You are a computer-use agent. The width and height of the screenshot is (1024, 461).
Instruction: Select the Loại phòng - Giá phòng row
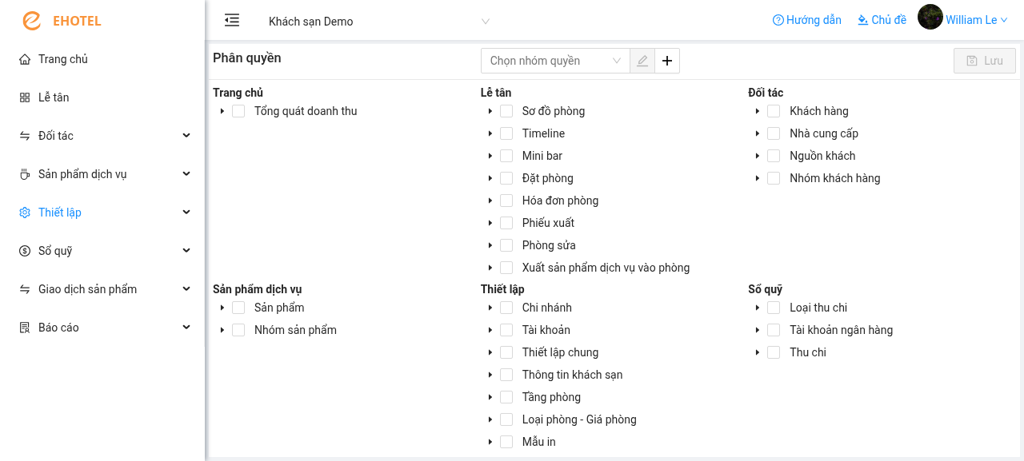click(579, 419)
